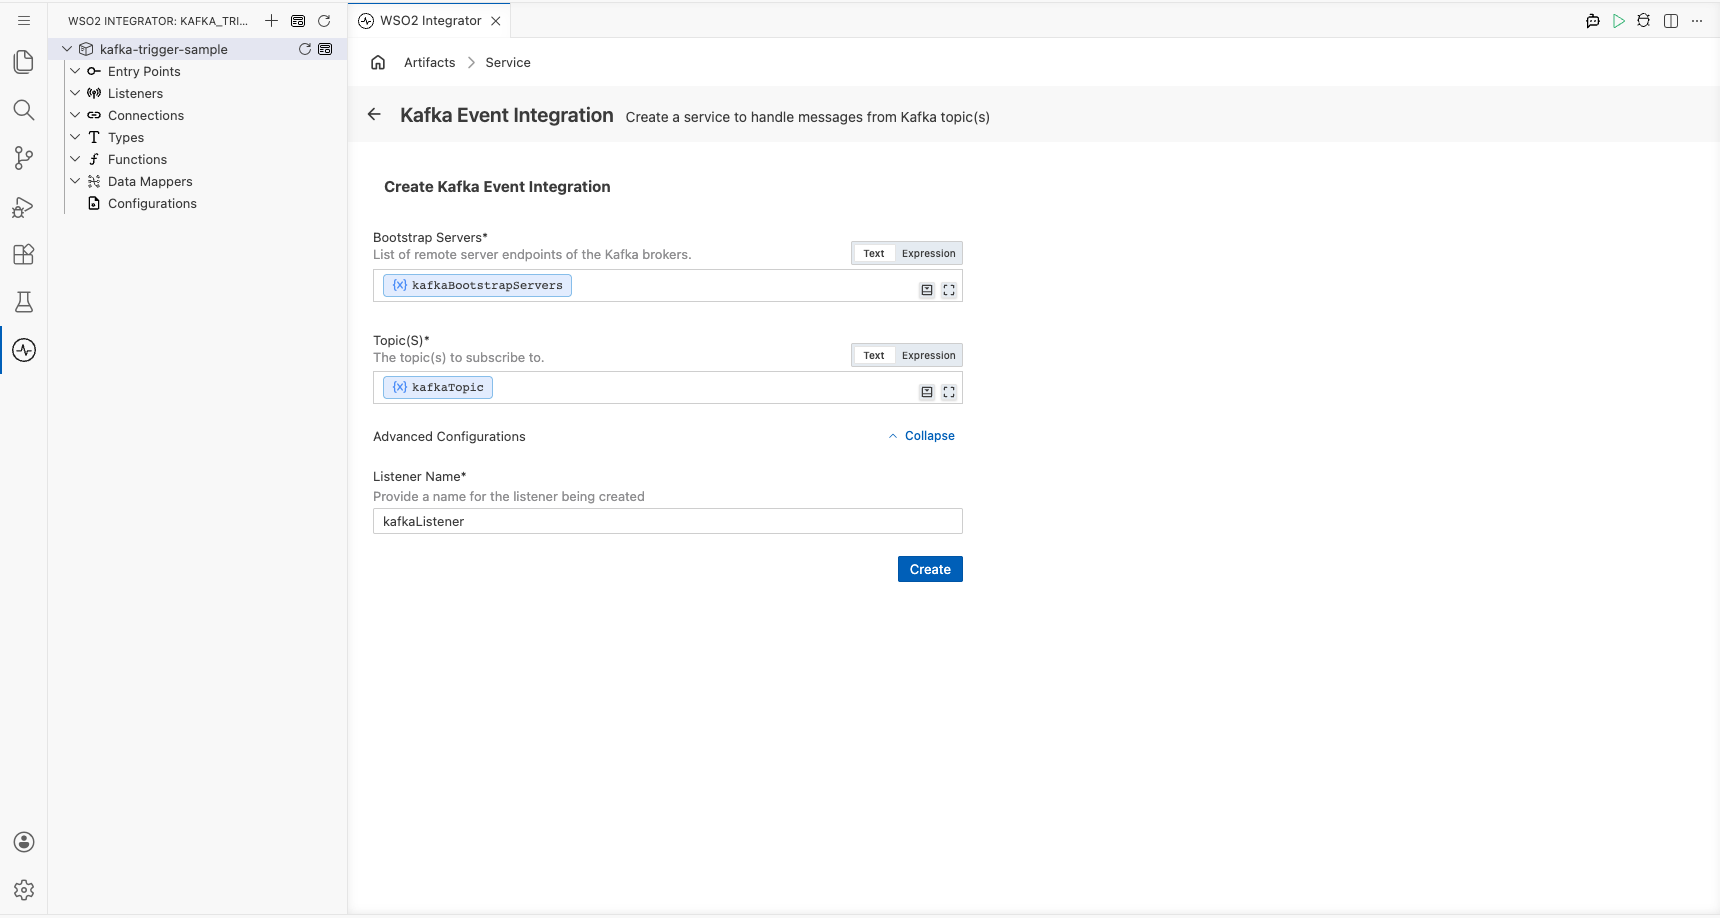Switch Topic(S) to Expression mode
This screenshot has height=918, width=1720.
tap(928, 355)
